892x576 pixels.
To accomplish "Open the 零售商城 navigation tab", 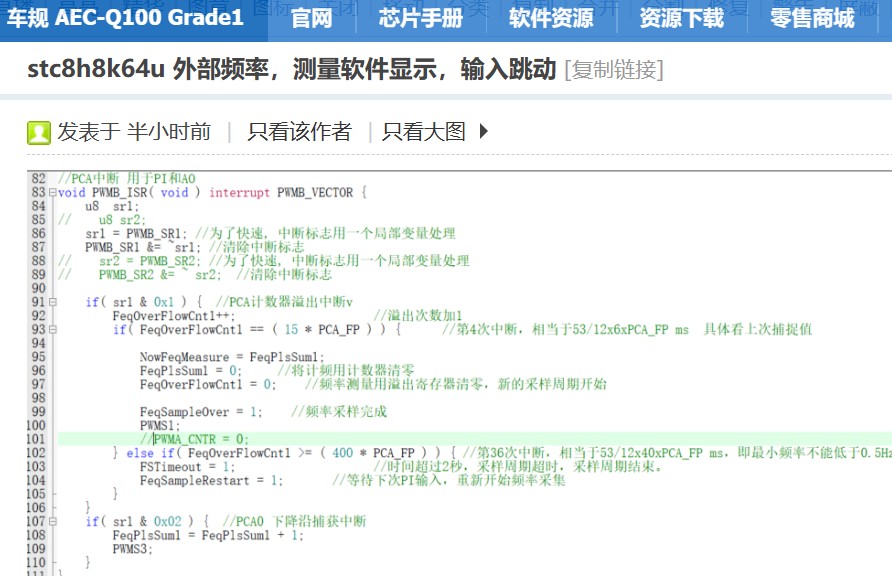I will (x=812, y=18).
